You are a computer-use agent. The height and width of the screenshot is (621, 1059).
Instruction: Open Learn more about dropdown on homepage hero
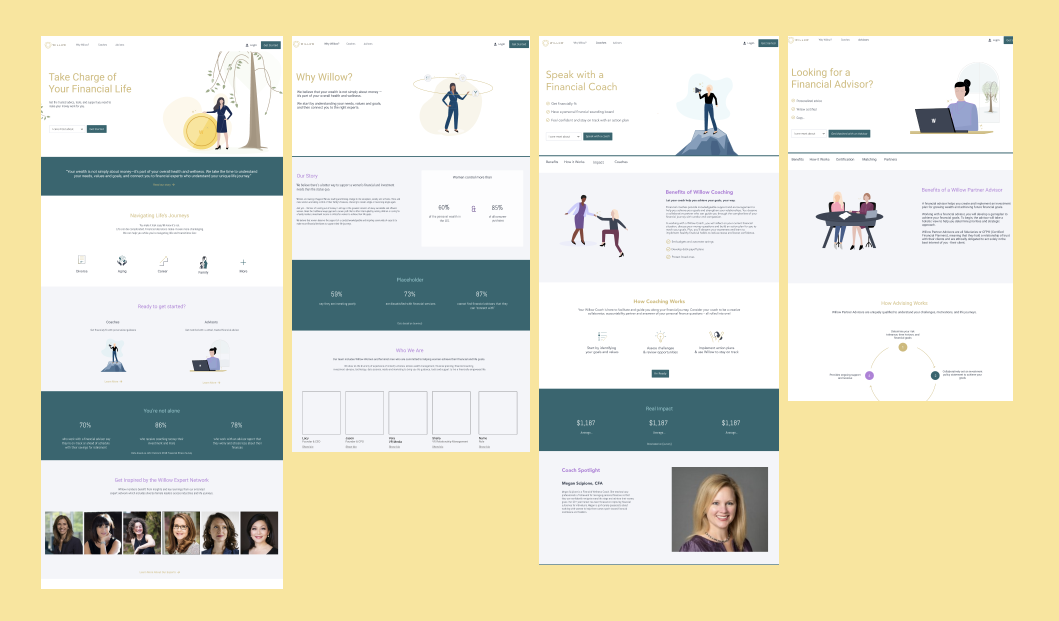pyautogui.click(x=67, y=129)
